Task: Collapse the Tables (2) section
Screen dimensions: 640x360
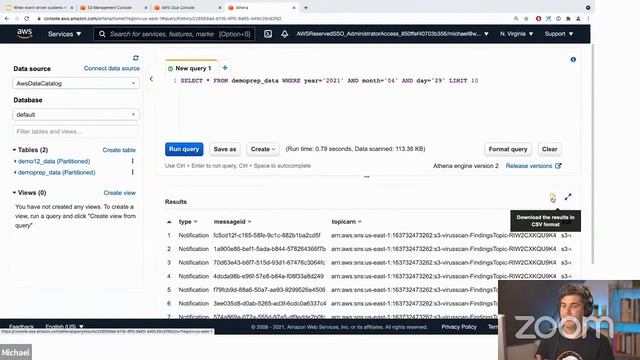Action: pyautogui.click(x=14, y=150)
